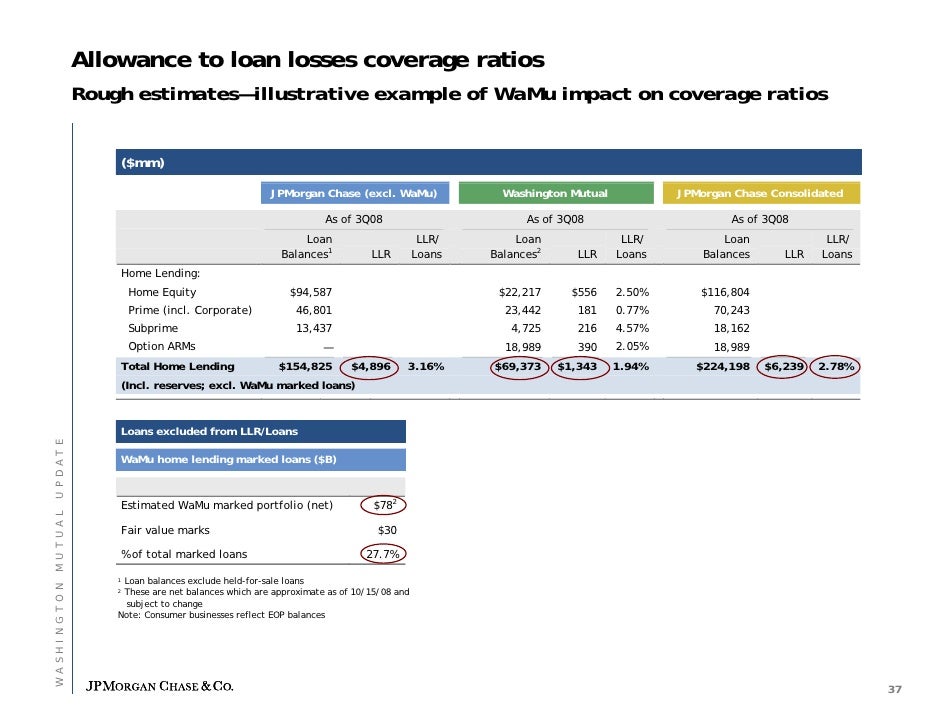Click the total '$154,825'

(305, 366)
